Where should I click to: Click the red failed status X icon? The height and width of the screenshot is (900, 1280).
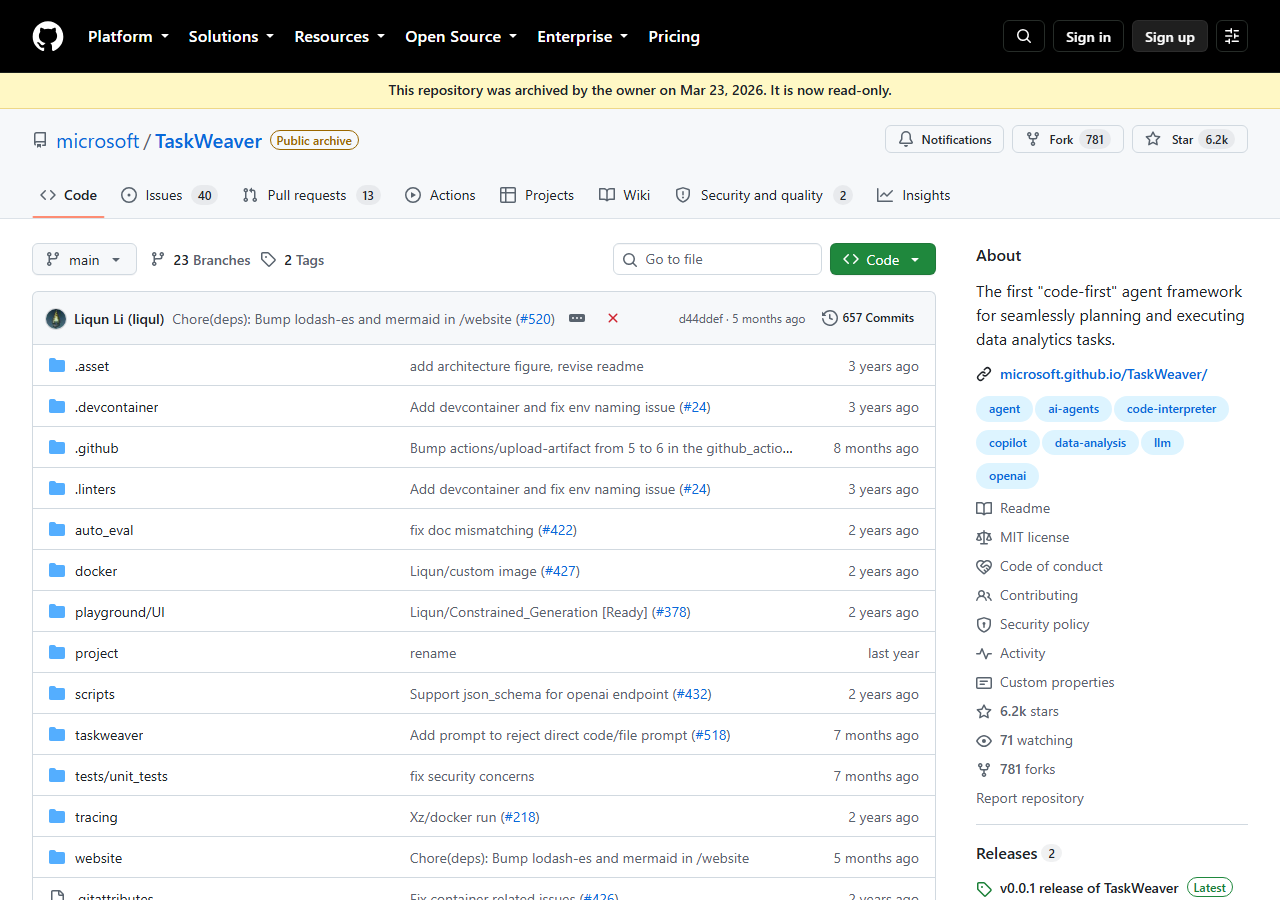[x=613, y=318]
